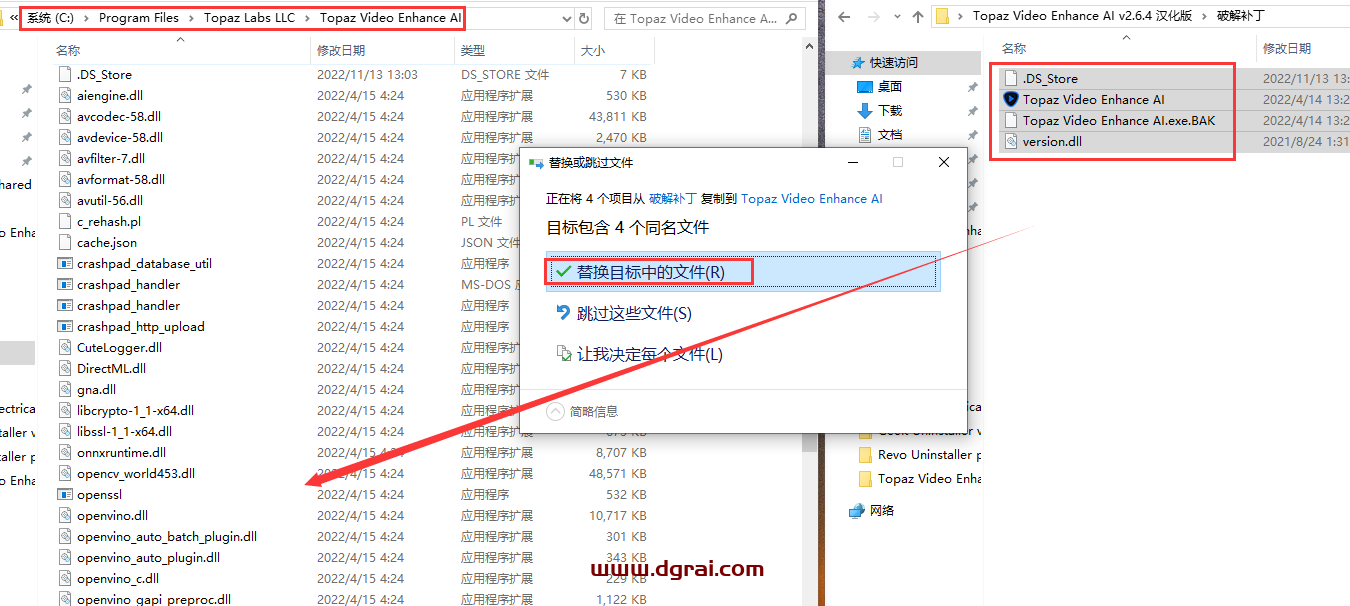Click the Topaz Video Enhance AI breadcrumb in left window
1350x606 pixels.
coord(391,18)
